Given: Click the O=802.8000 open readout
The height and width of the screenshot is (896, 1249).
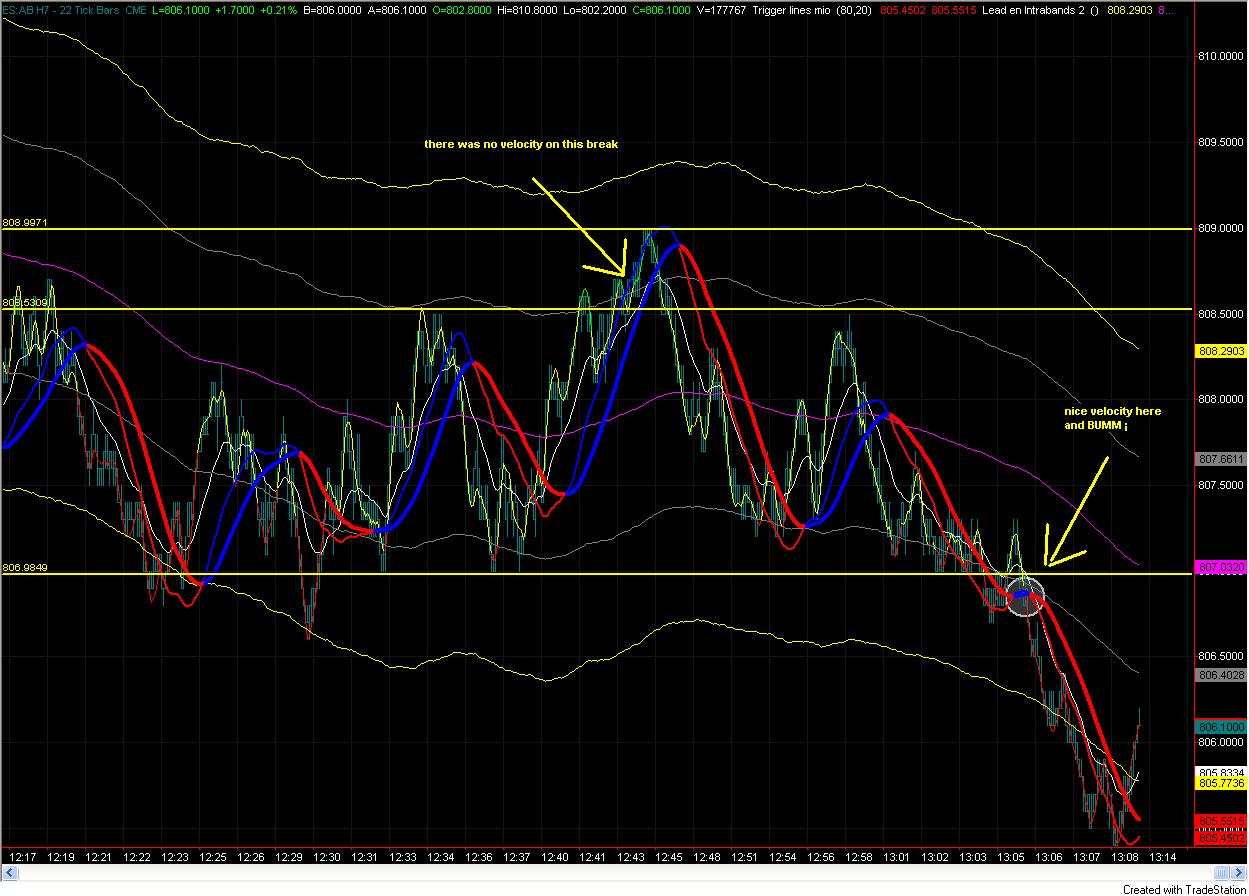Looking at the screenshot, I should 463,9.
